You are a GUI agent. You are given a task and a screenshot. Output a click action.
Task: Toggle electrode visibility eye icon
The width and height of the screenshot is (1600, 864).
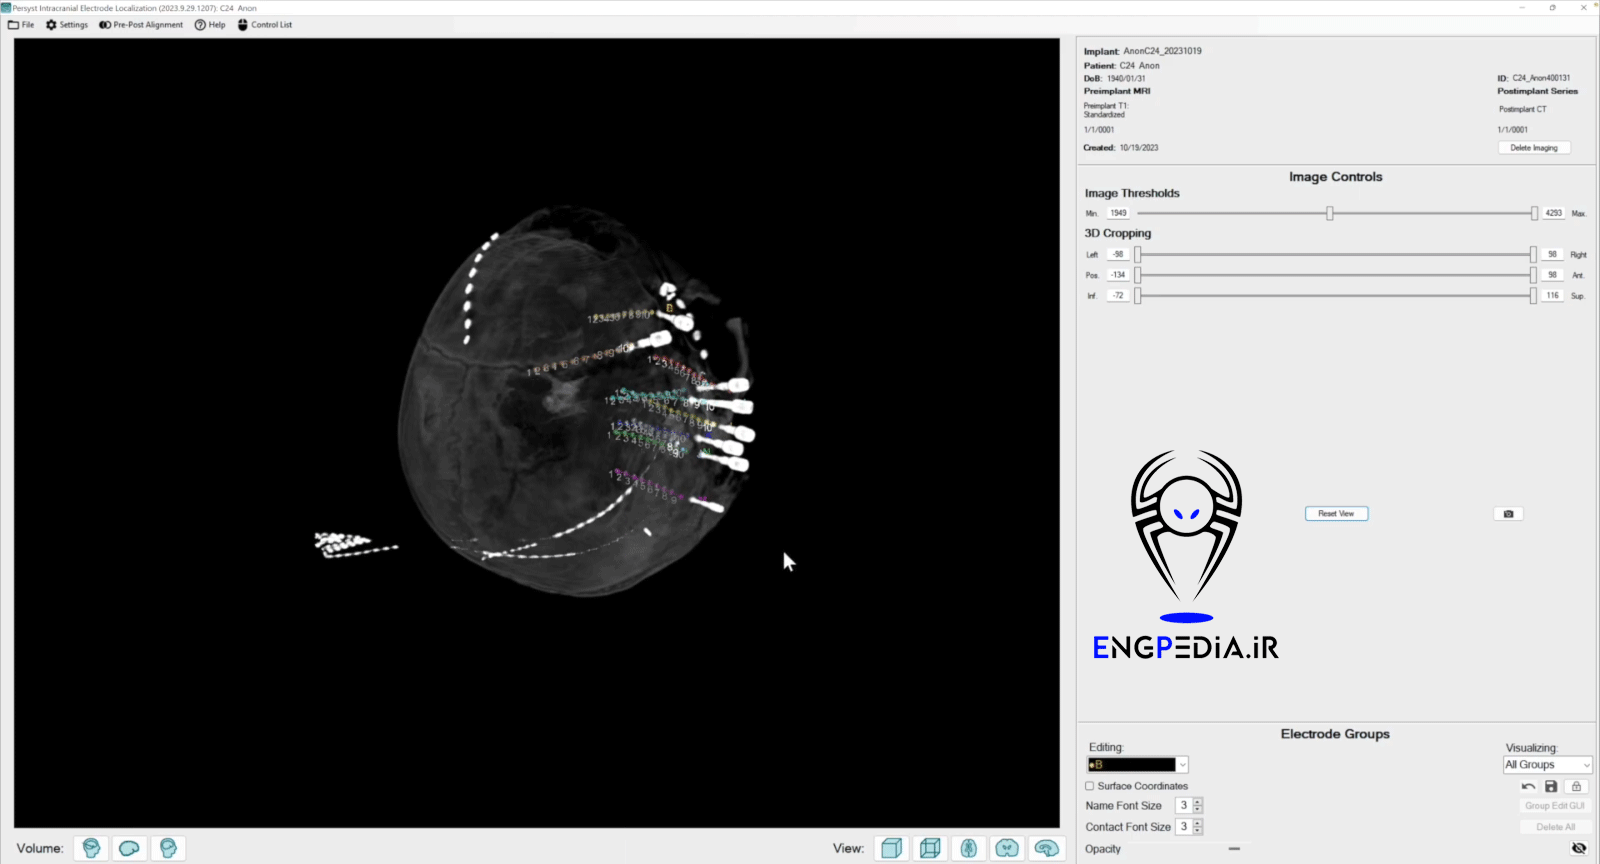pyautogui.click(x=1579, y=848)
